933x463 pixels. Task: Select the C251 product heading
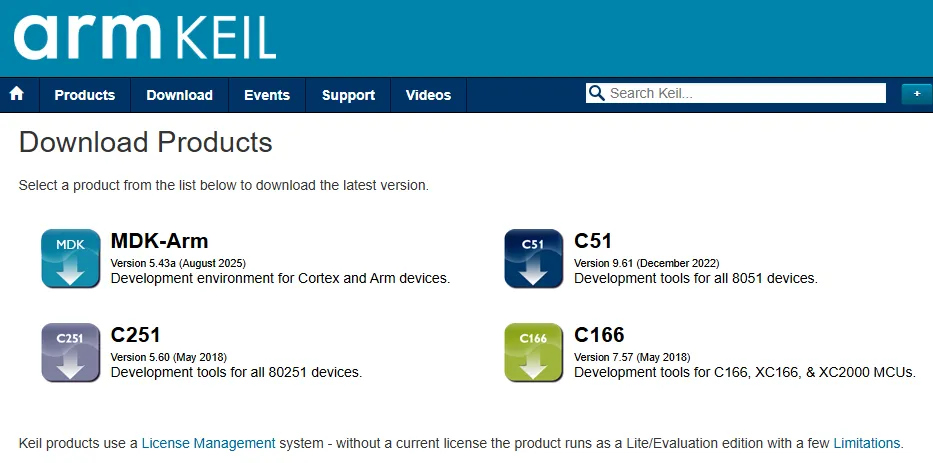(135, 335)
